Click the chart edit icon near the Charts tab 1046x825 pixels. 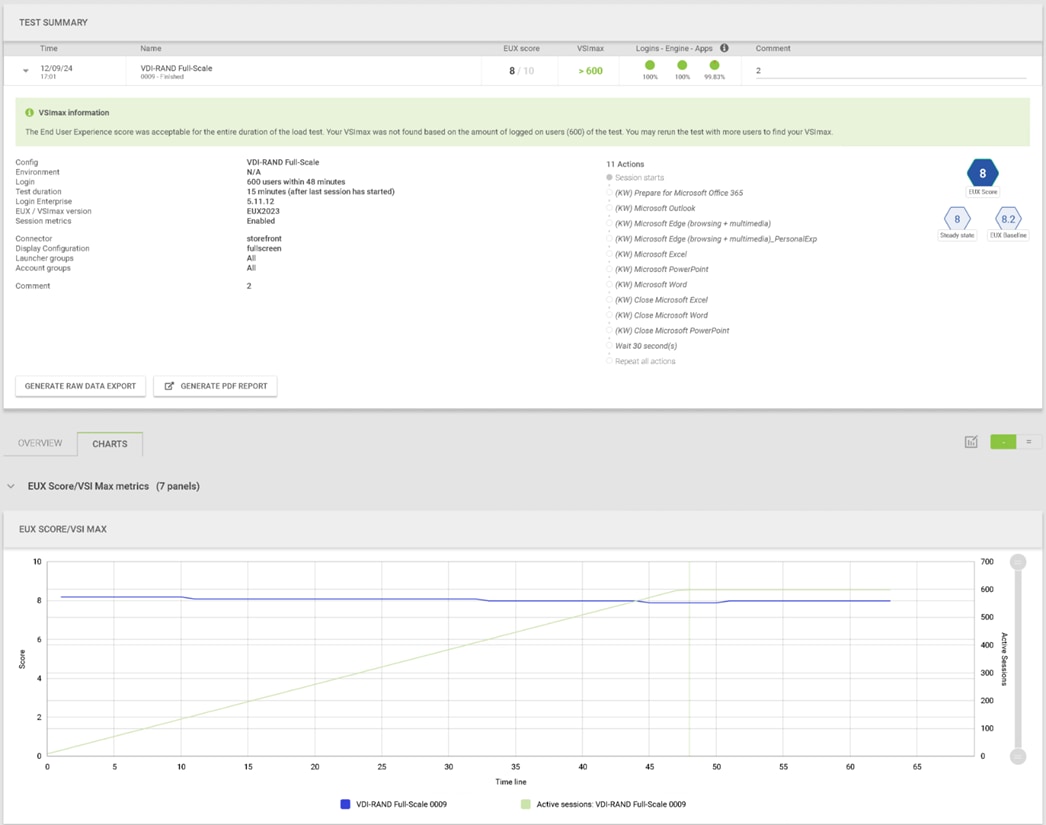click(971, 441)
